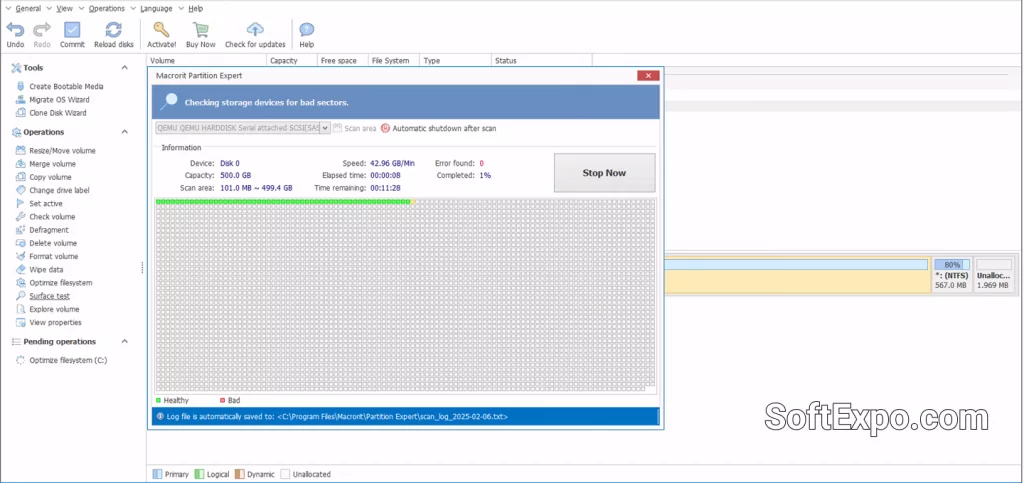
Task: Open the View menu
Action: click(65, 8)
